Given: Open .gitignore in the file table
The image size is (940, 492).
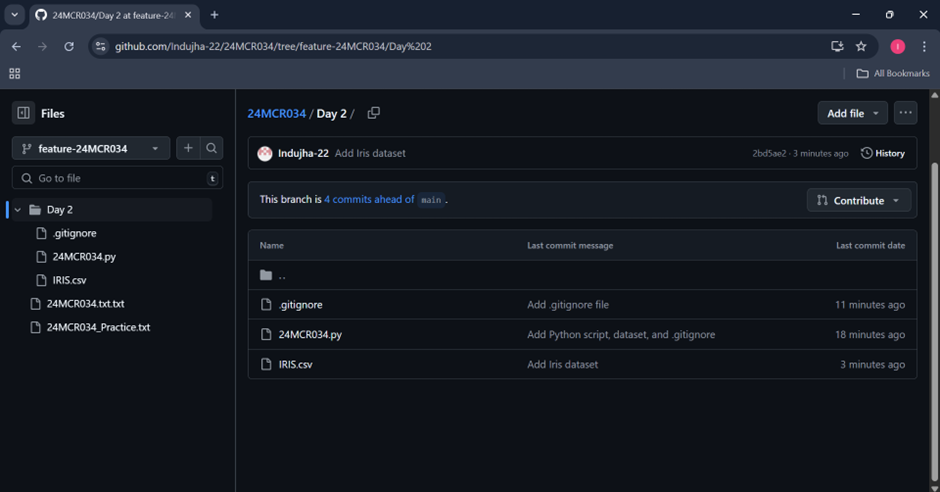Looking at the screenshot, I should coord(300,304).
